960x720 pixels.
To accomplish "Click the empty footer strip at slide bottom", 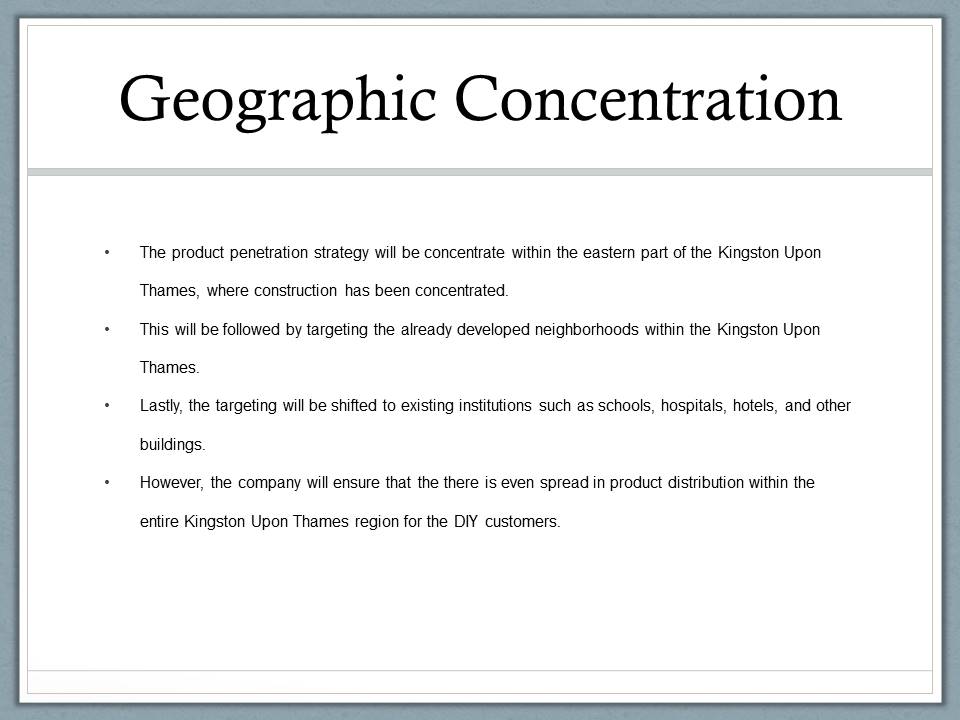I will point(480,681).
